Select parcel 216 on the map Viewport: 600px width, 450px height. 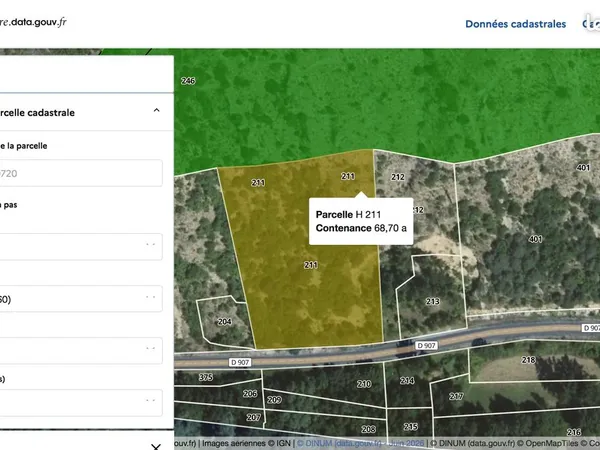click(x=574, y=432)
